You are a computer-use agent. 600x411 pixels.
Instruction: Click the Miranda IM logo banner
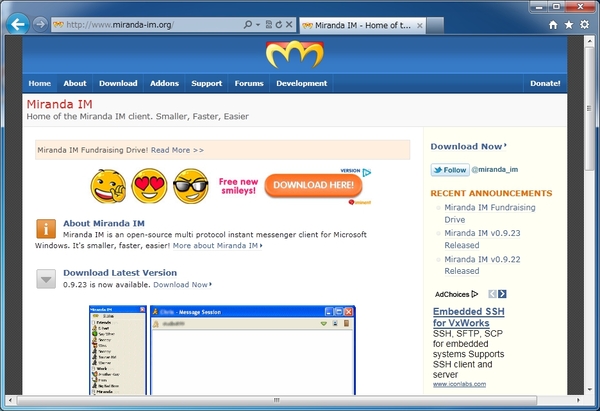tap(295, 54)
